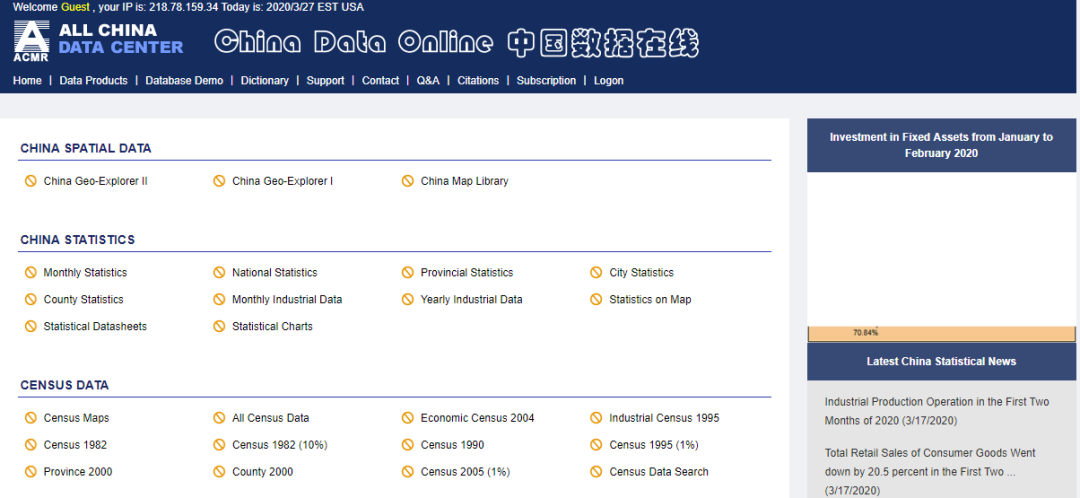
Task: Click the icon beside Yearly Industrial Data
Action: pos(408,300)
